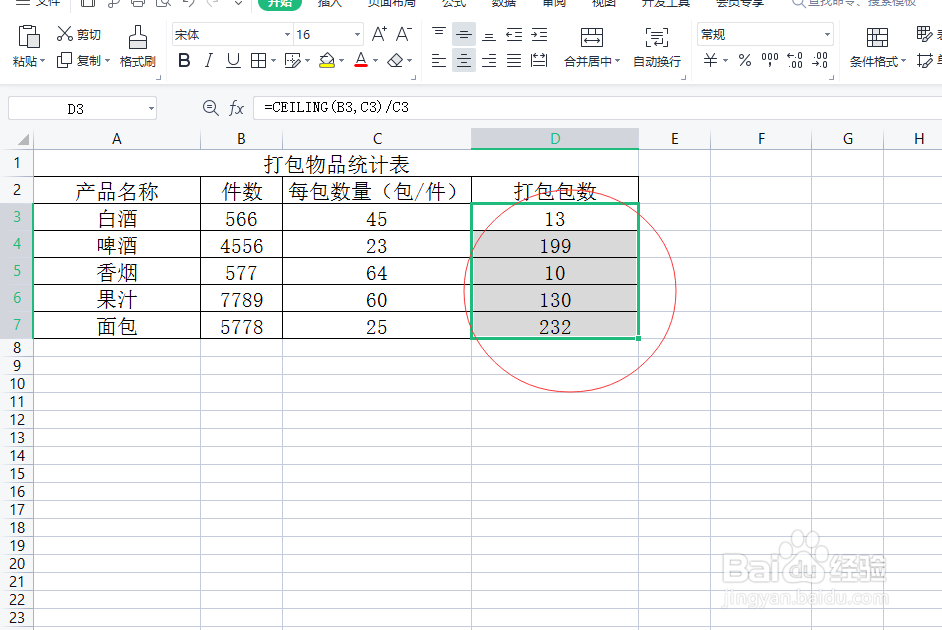Click the zoom magnifier beside fx
This screenshot has height=630, width=942.
pyautogui.click(x=210, y=108)
